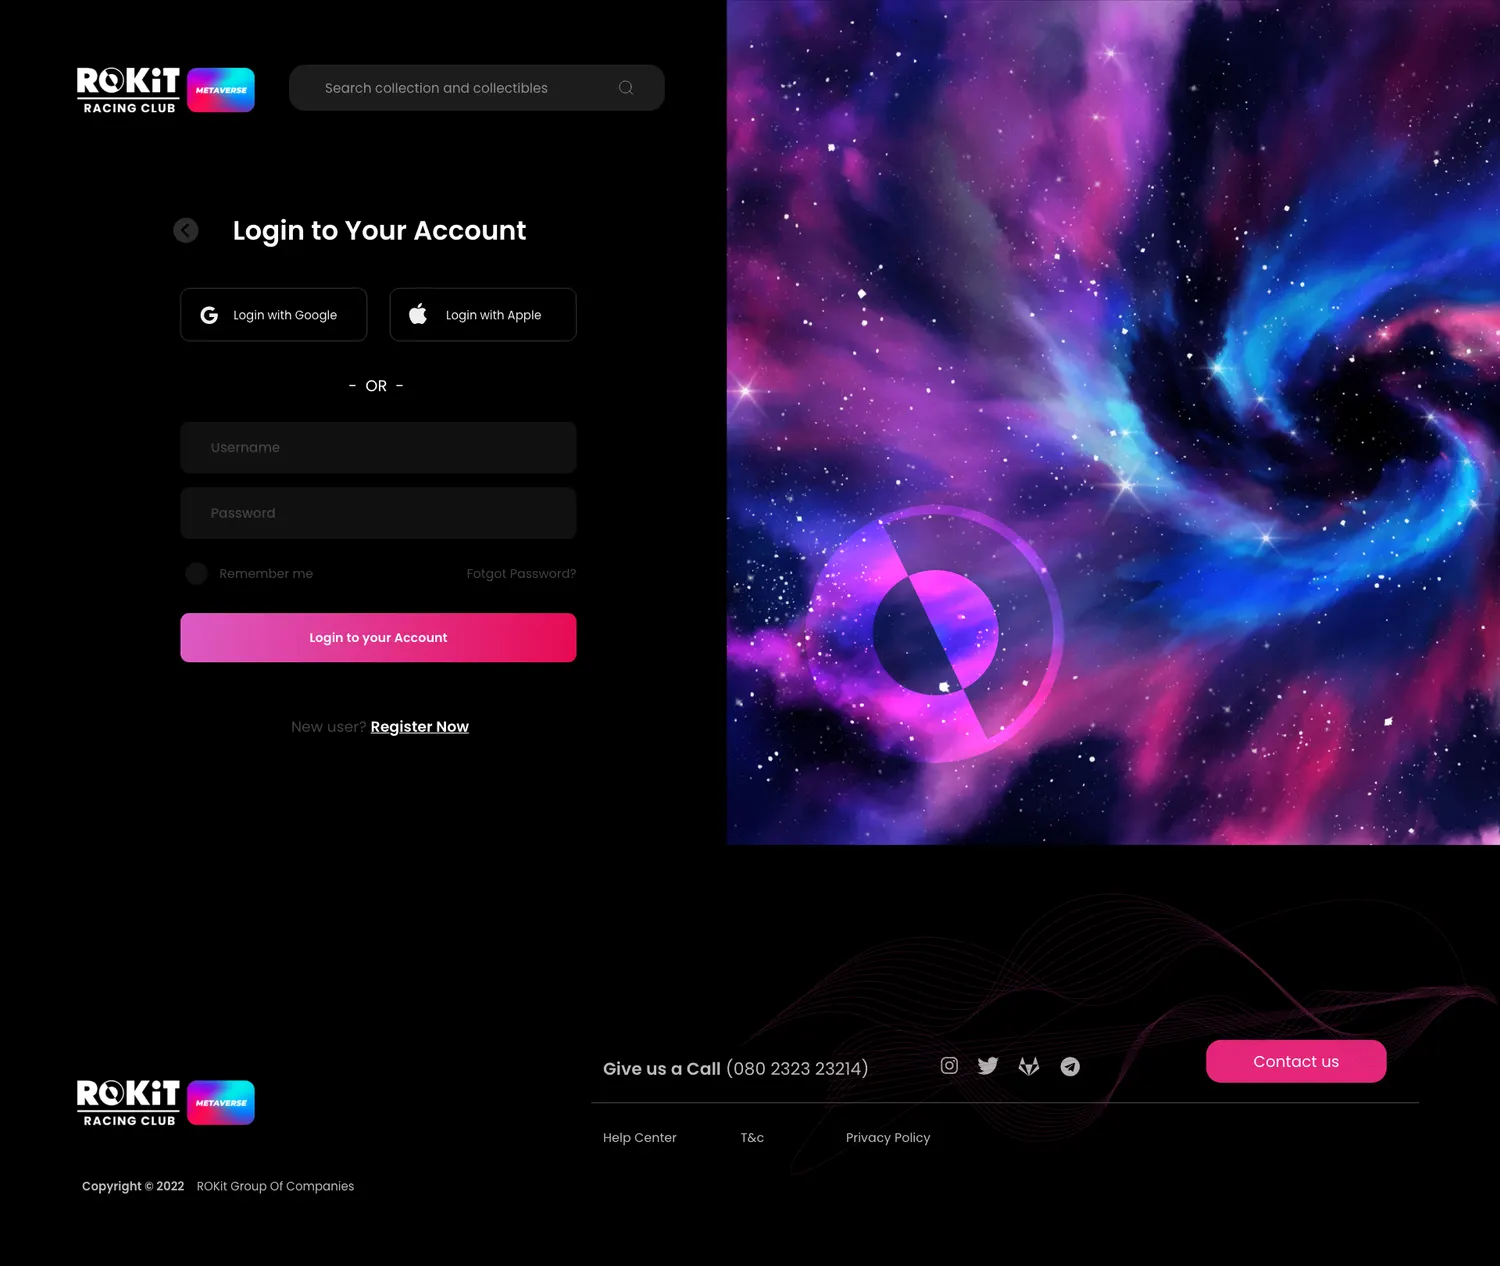Open the GitLab fox social icon

(1029, 1067)
